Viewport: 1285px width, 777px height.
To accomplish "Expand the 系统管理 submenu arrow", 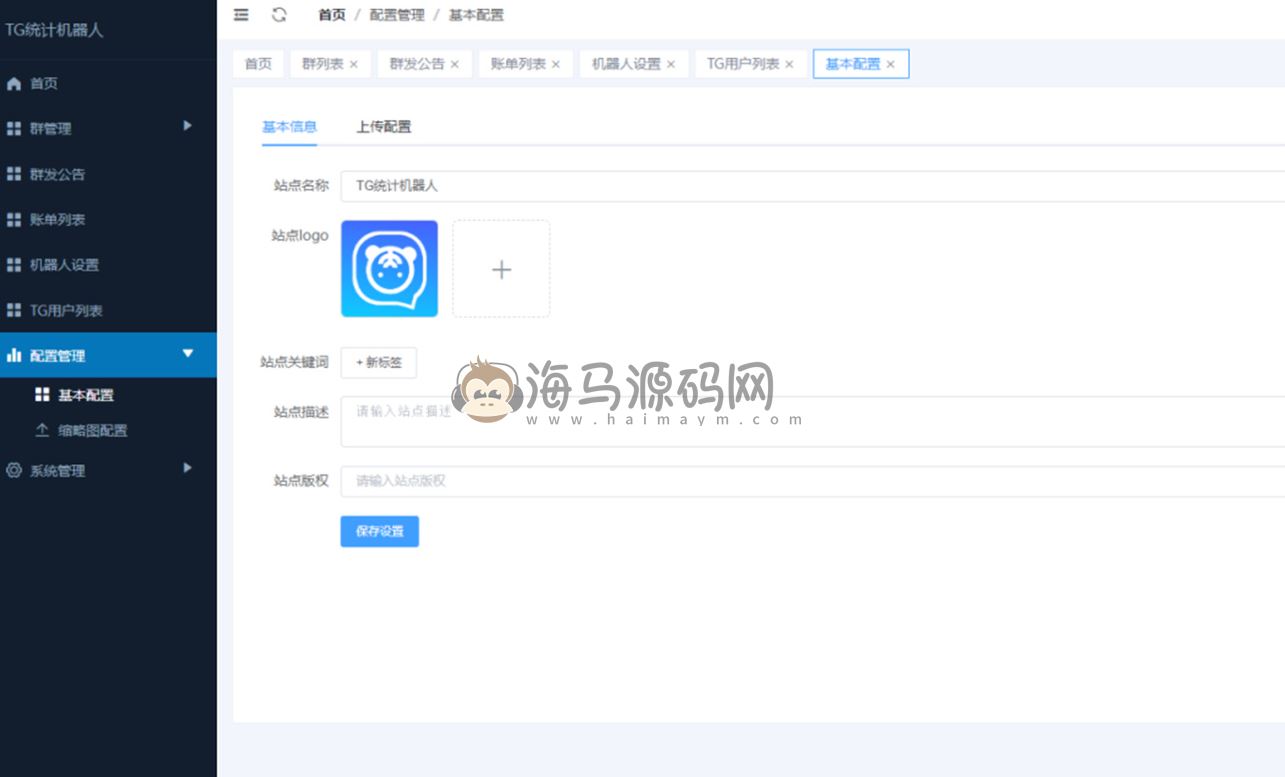I will click(187, 469).
